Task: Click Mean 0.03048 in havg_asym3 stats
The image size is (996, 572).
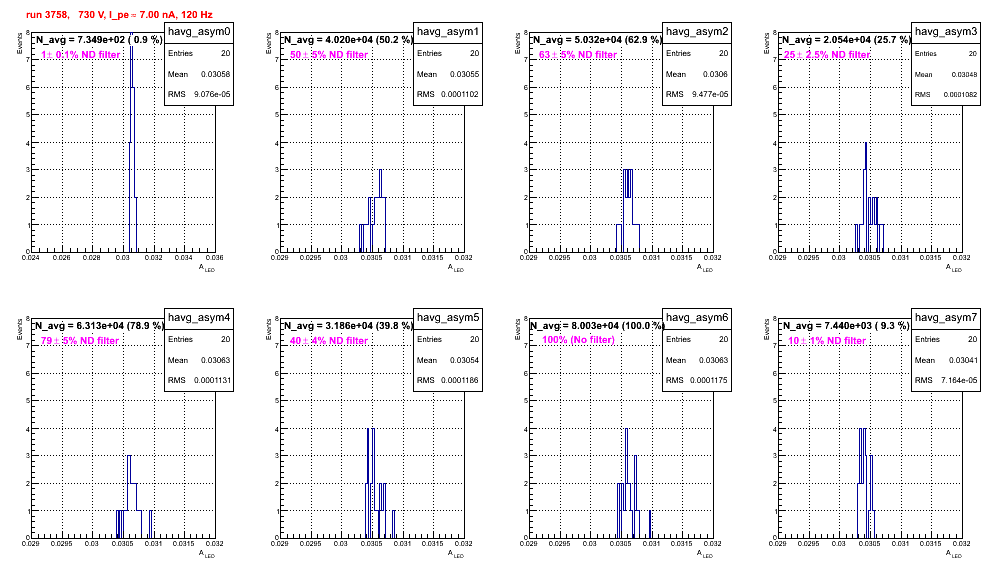Action: point(946,74)
